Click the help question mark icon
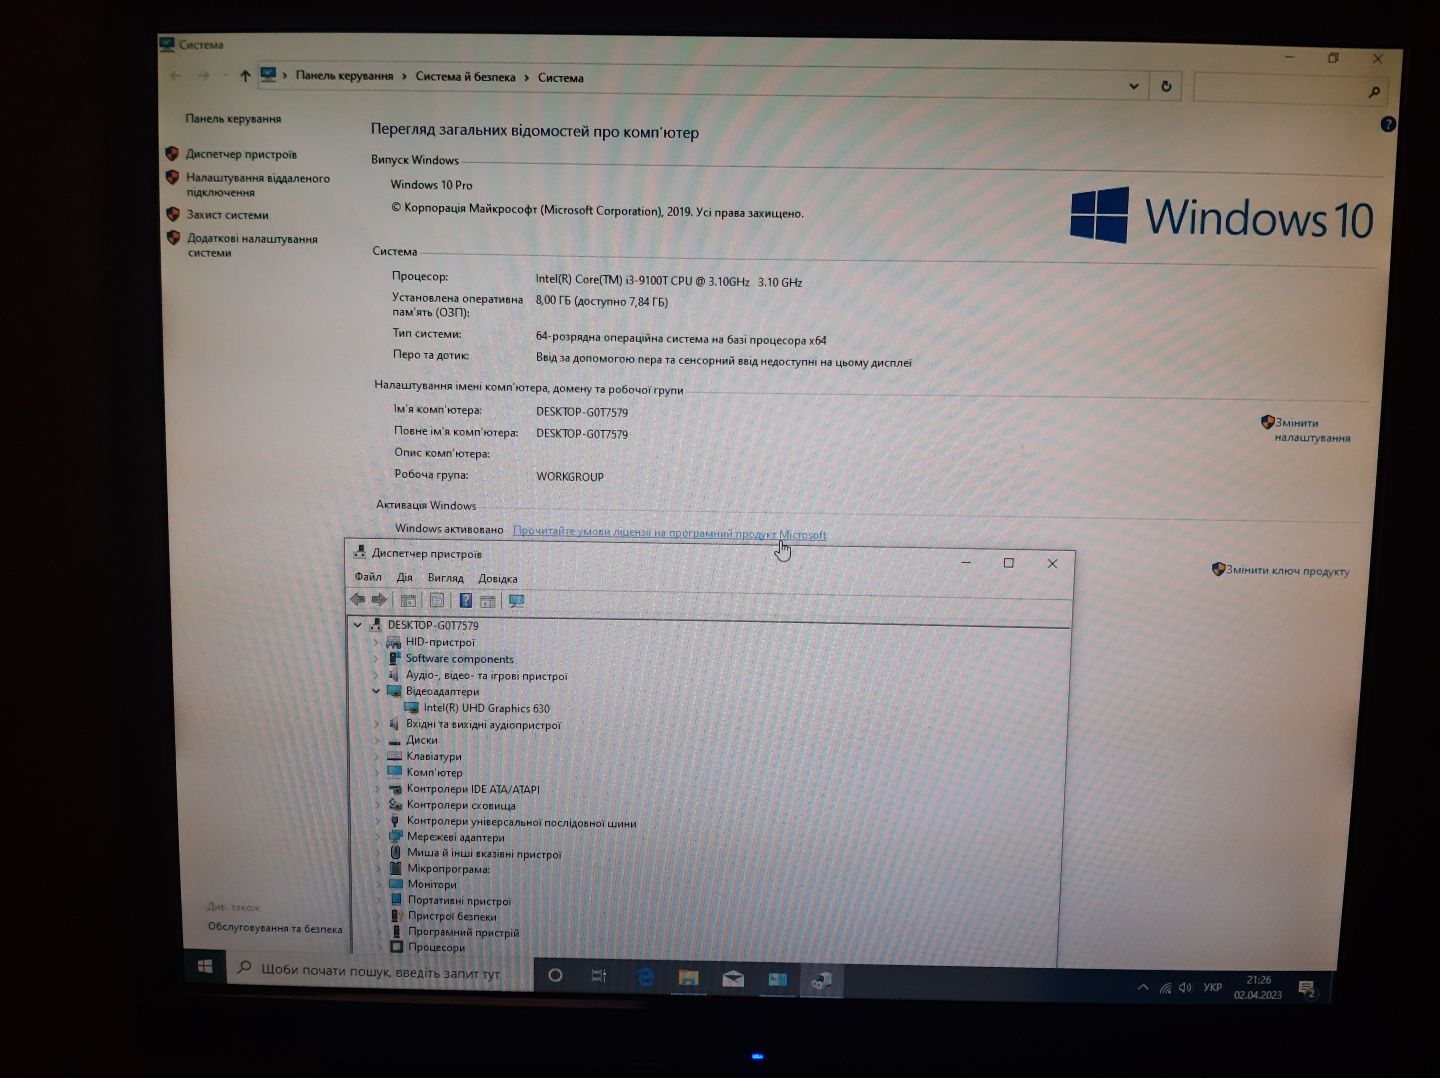This screenshot has width=1440, height=1078. (1388, 124)
